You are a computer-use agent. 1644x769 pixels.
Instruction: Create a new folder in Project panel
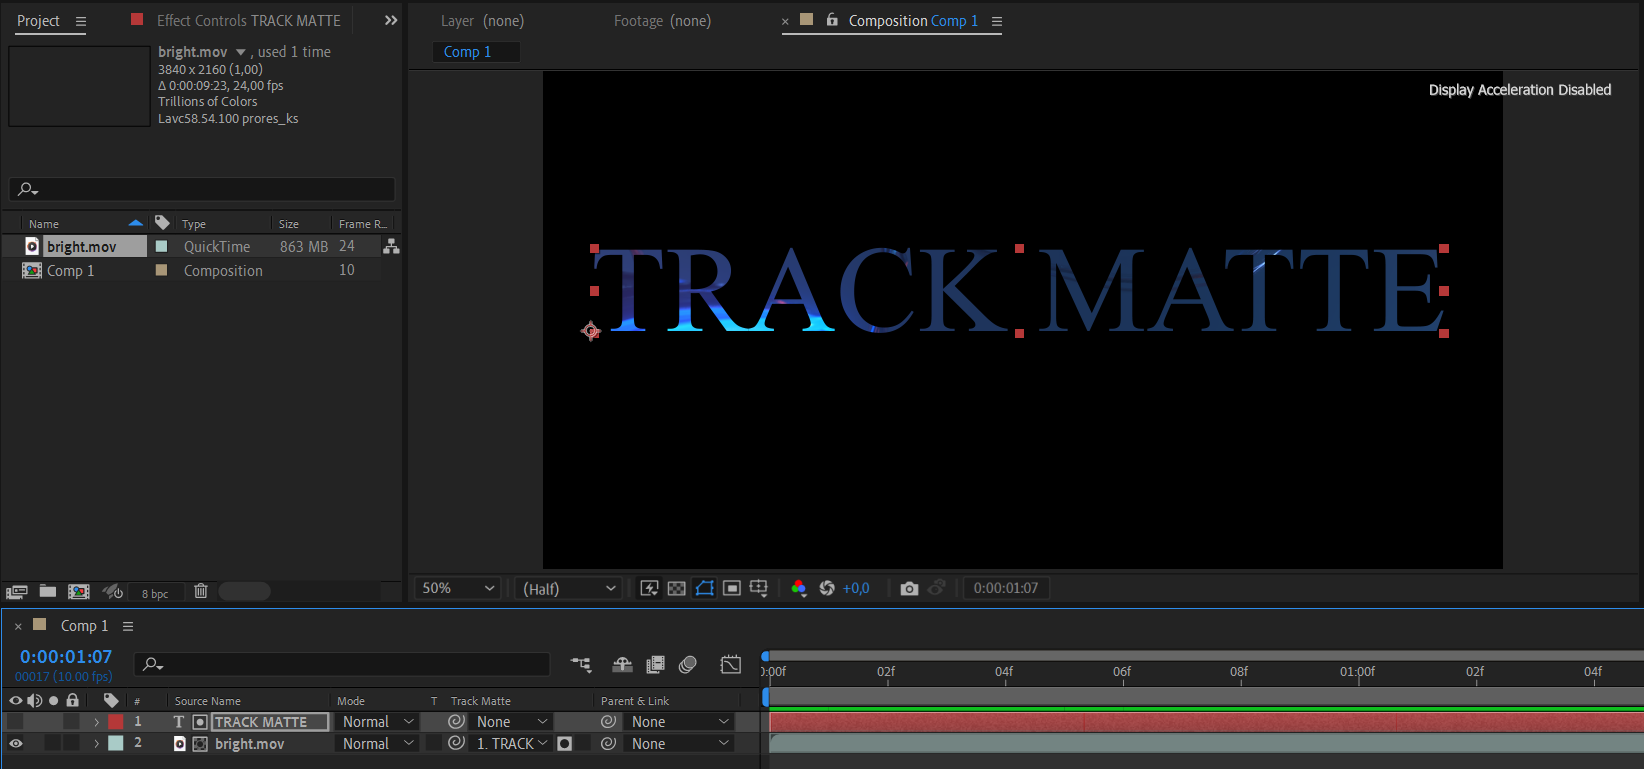pyautogui.click(x=47, y=592)
